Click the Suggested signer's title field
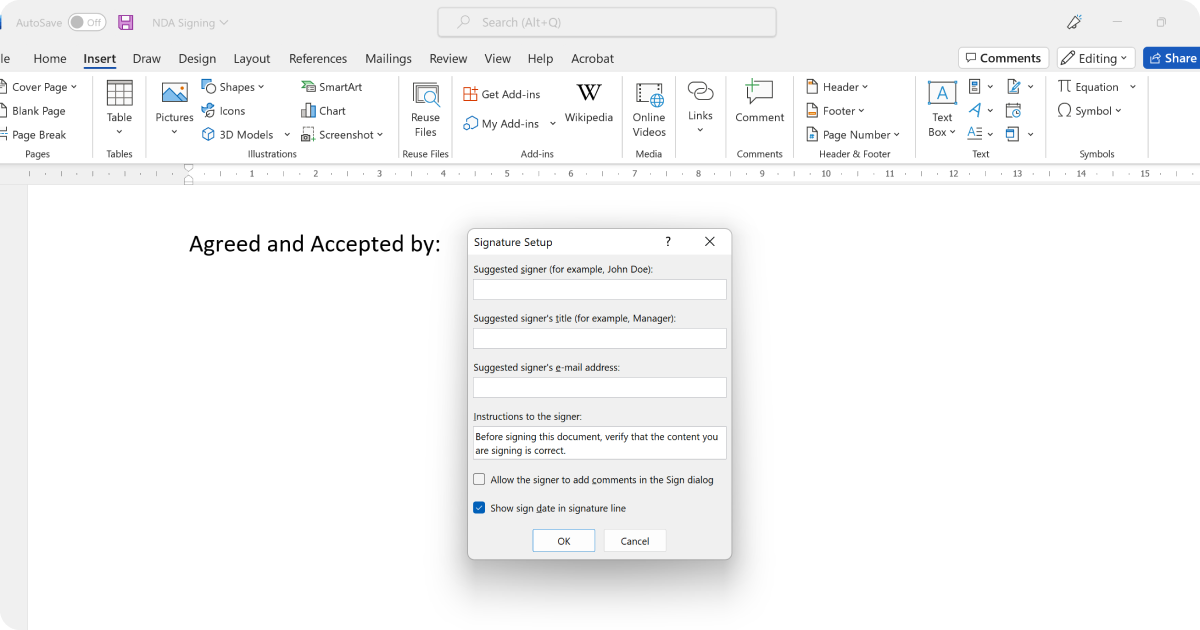This screenshot has width=1200, height=630. [x=600, y=339]
